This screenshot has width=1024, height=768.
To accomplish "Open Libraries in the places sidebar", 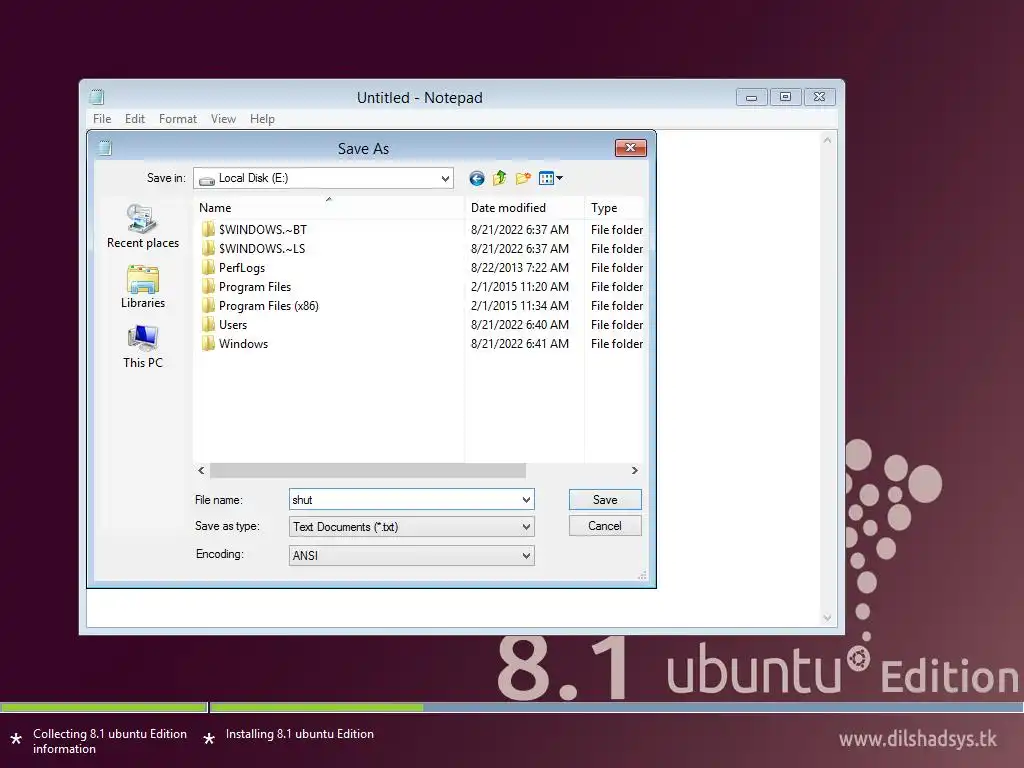I will [x=142, y=287].
